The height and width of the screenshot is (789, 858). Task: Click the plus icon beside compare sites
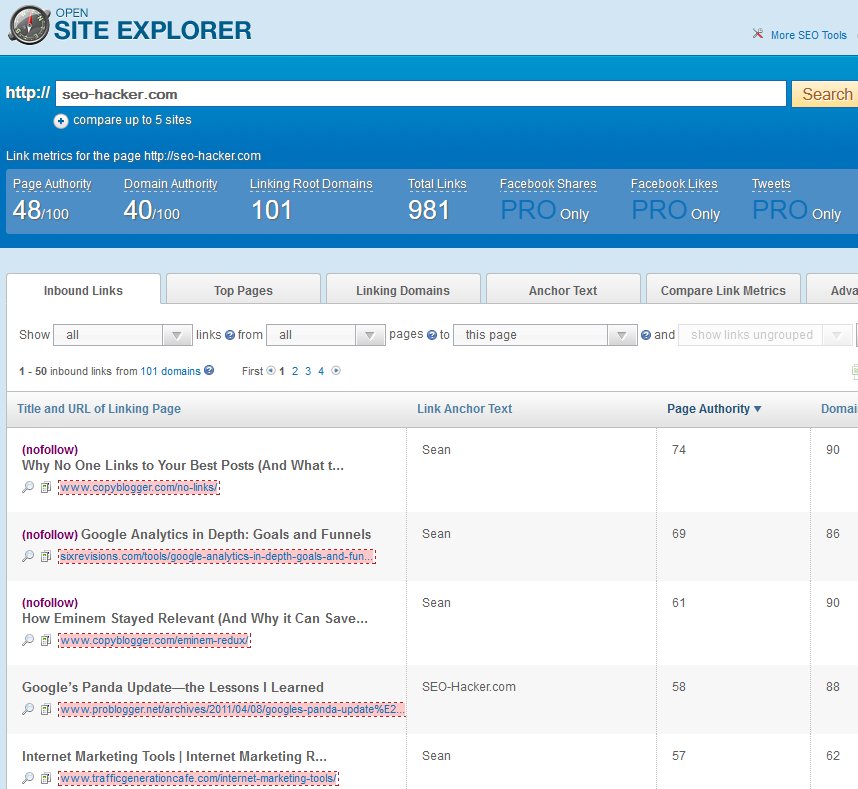point(61,121)
